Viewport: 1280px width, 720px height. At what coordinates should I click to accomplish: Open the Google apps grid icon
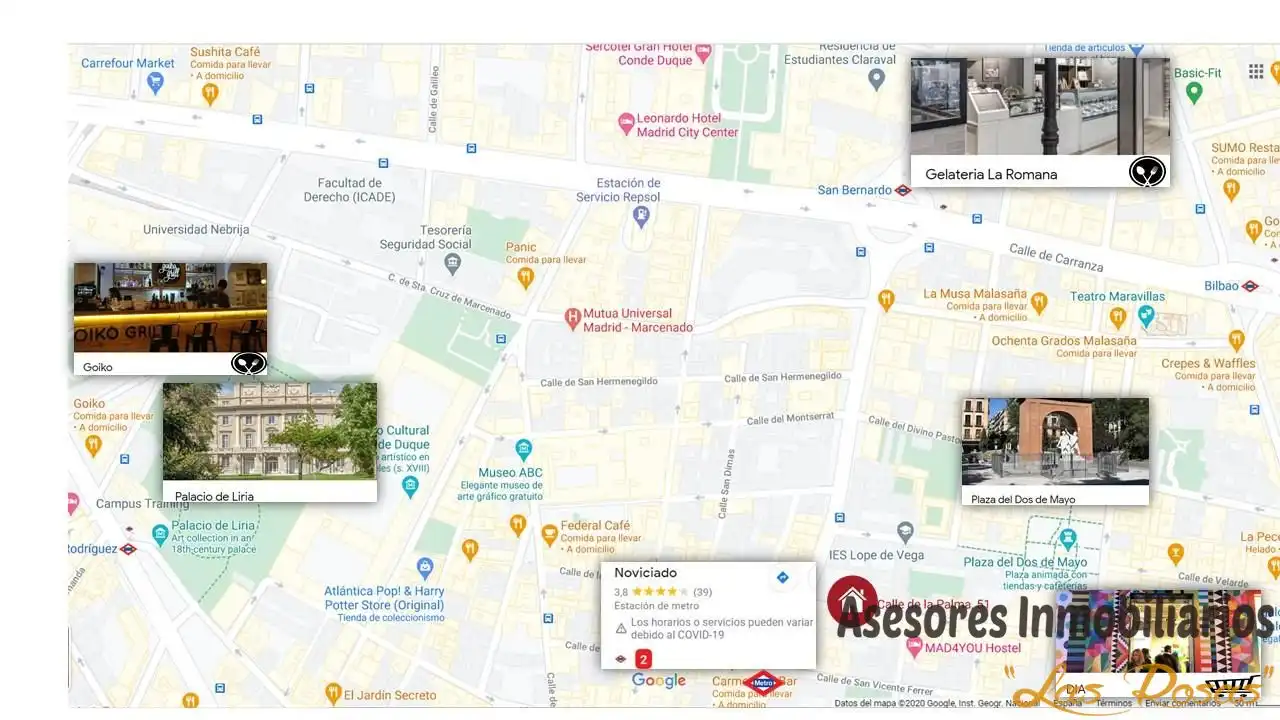coord(1256,71)
